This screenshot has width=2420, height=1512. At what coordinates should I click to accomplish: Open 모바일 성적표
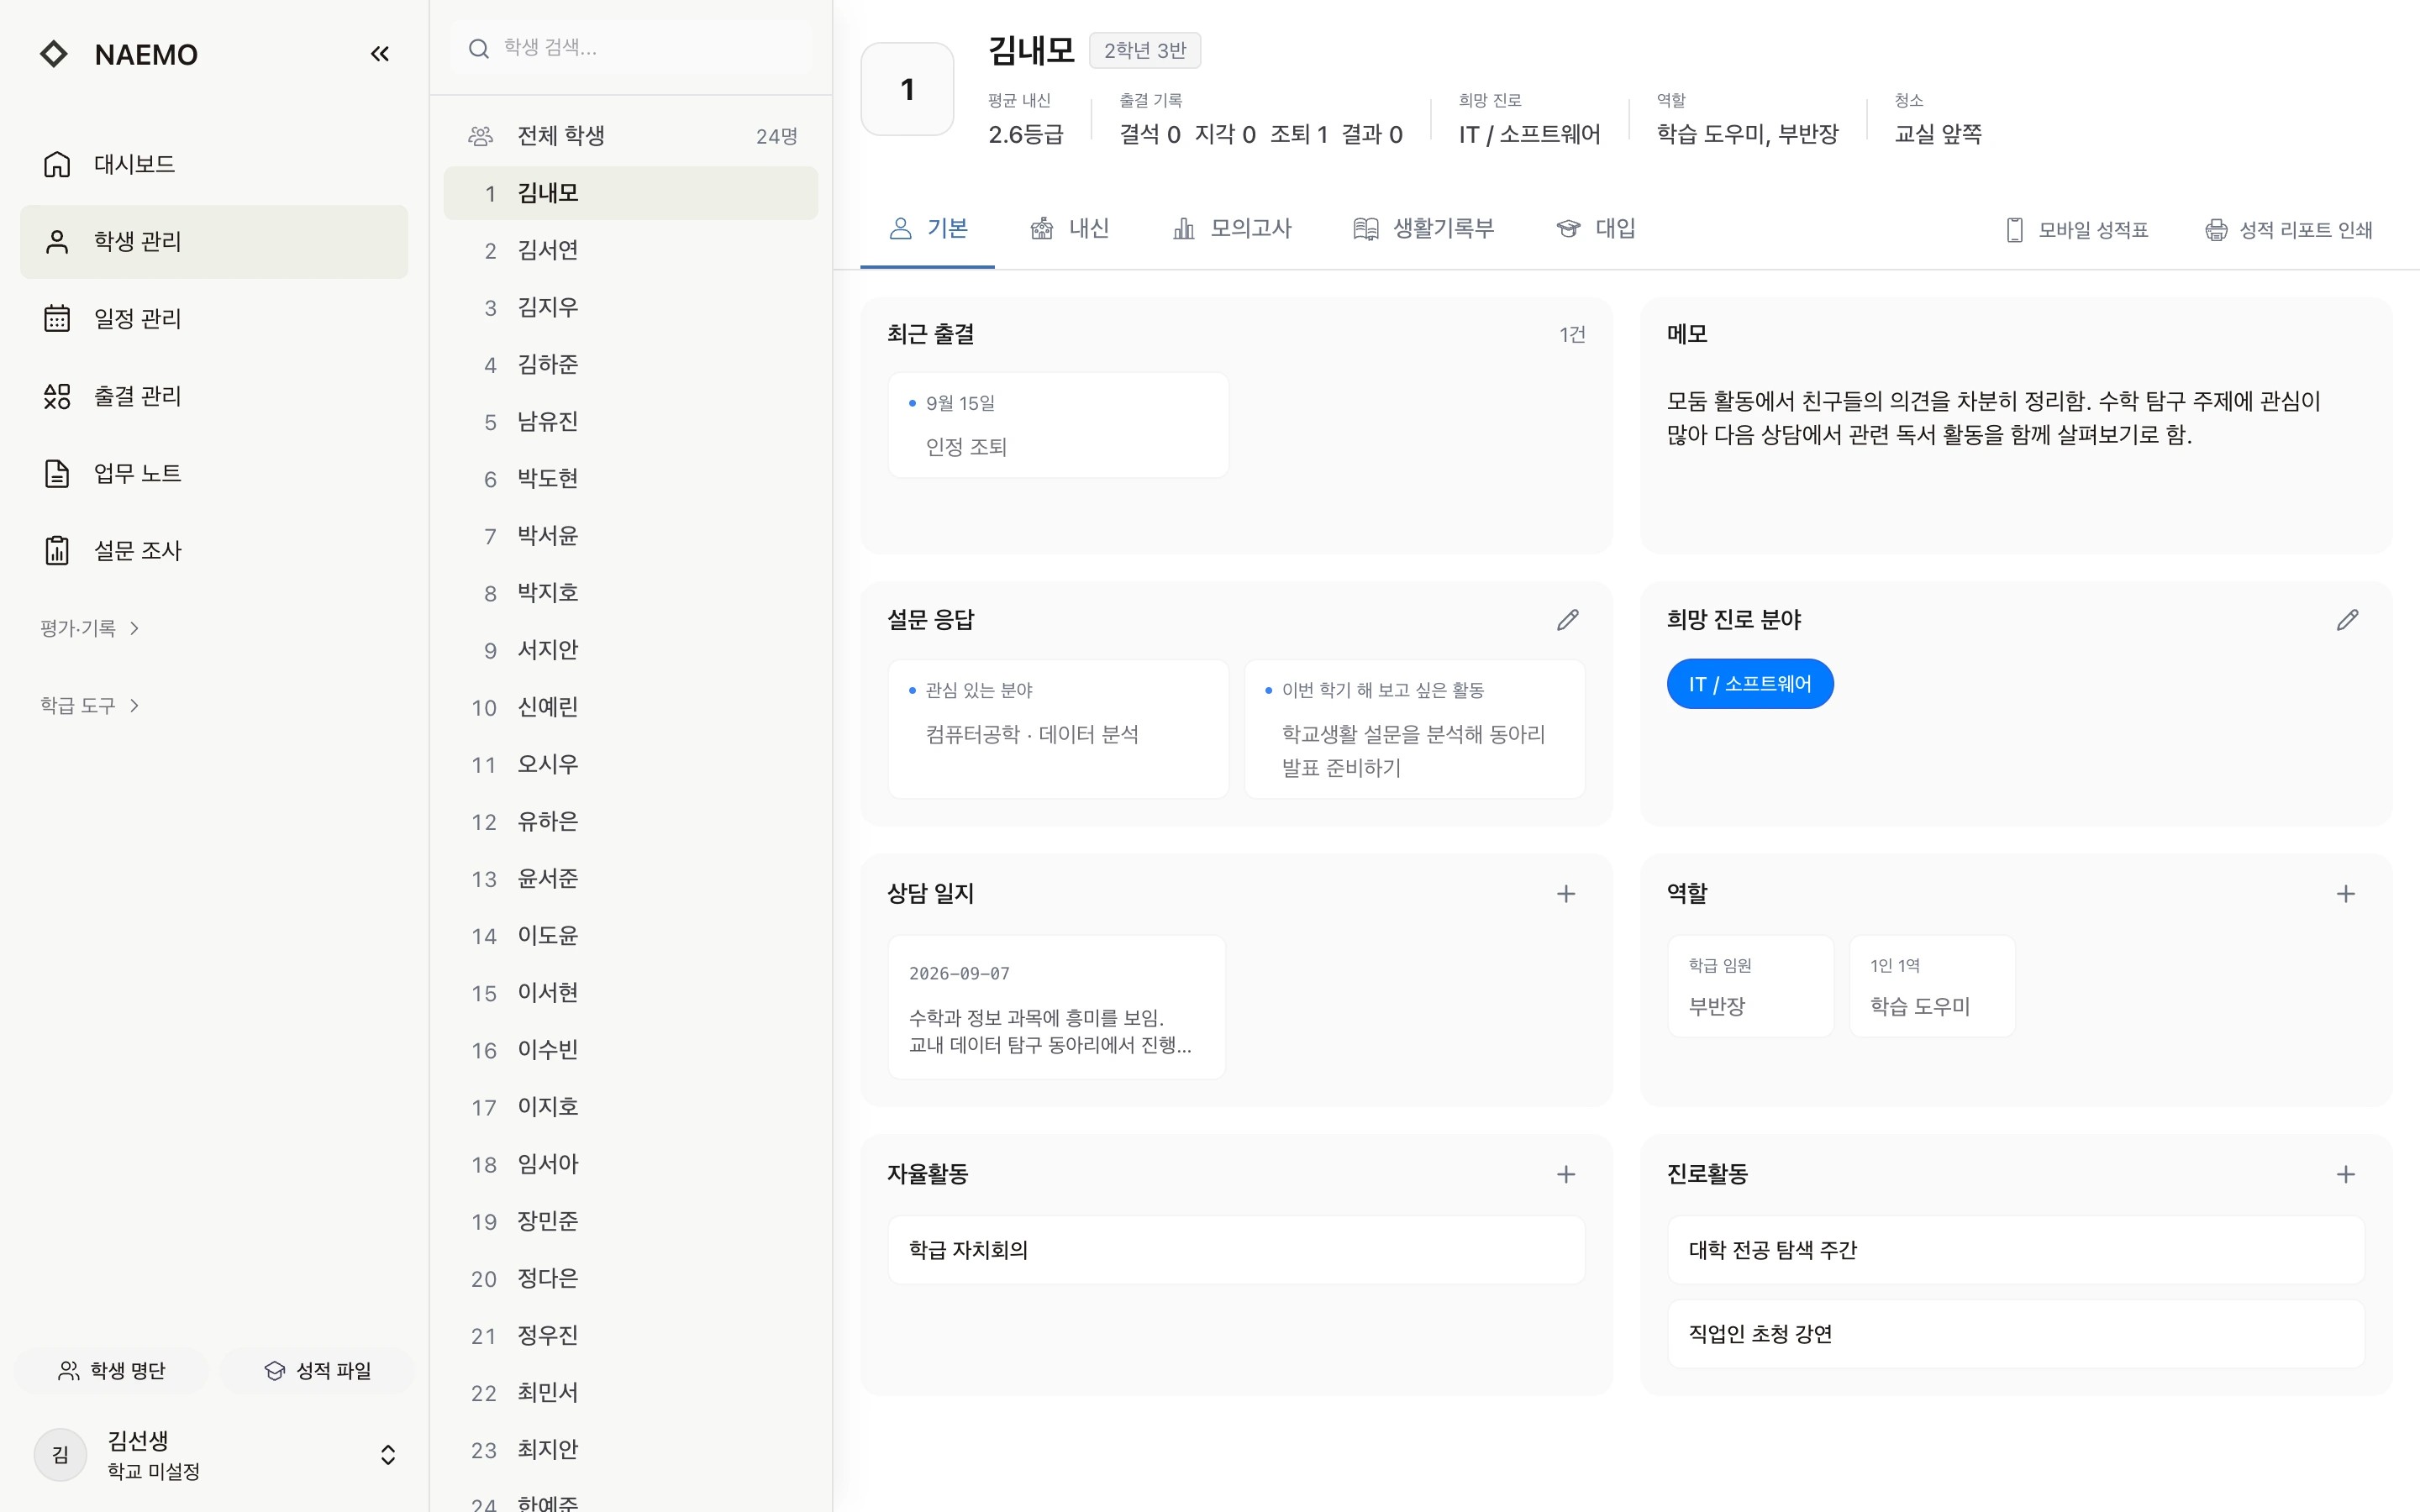tap(2077, 230)
